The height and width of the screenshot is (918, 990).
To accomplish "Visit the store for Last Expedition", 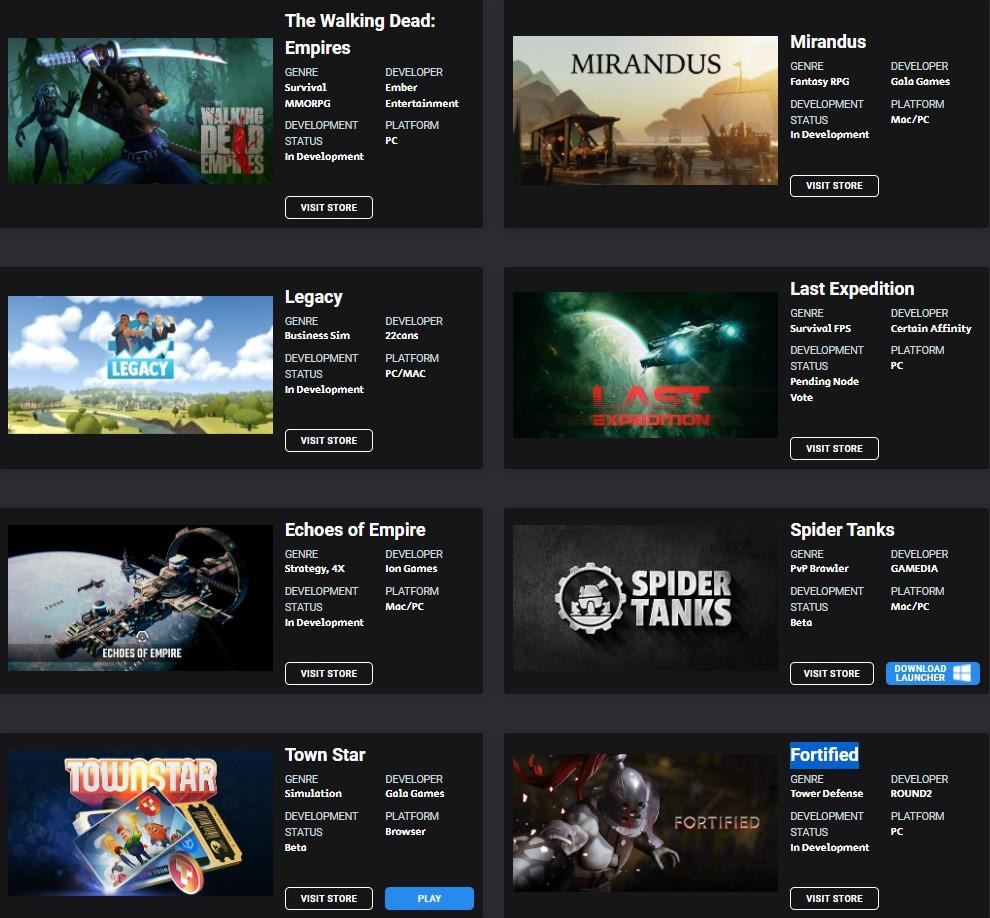I will point(834,448).
